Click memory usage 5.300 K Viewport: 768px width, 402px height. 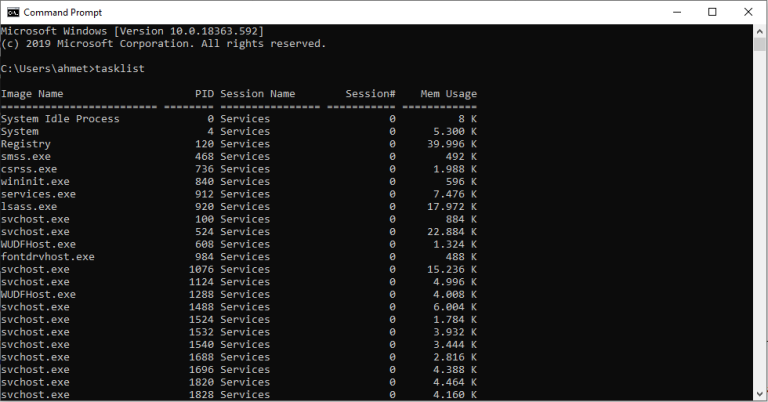tap(455, 132)
